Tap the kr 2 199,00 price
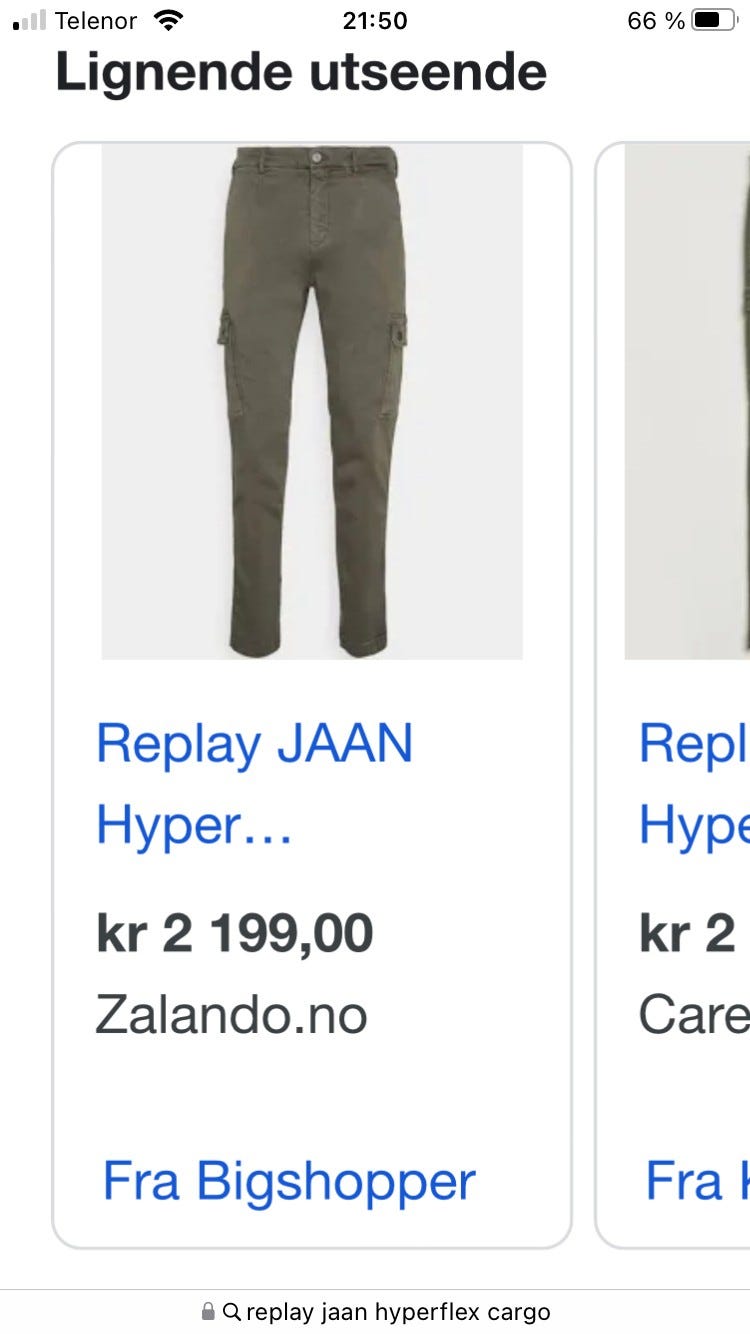Image resolution: width=750 pixels, height=1334 pixels. click(x=234, y=933)
